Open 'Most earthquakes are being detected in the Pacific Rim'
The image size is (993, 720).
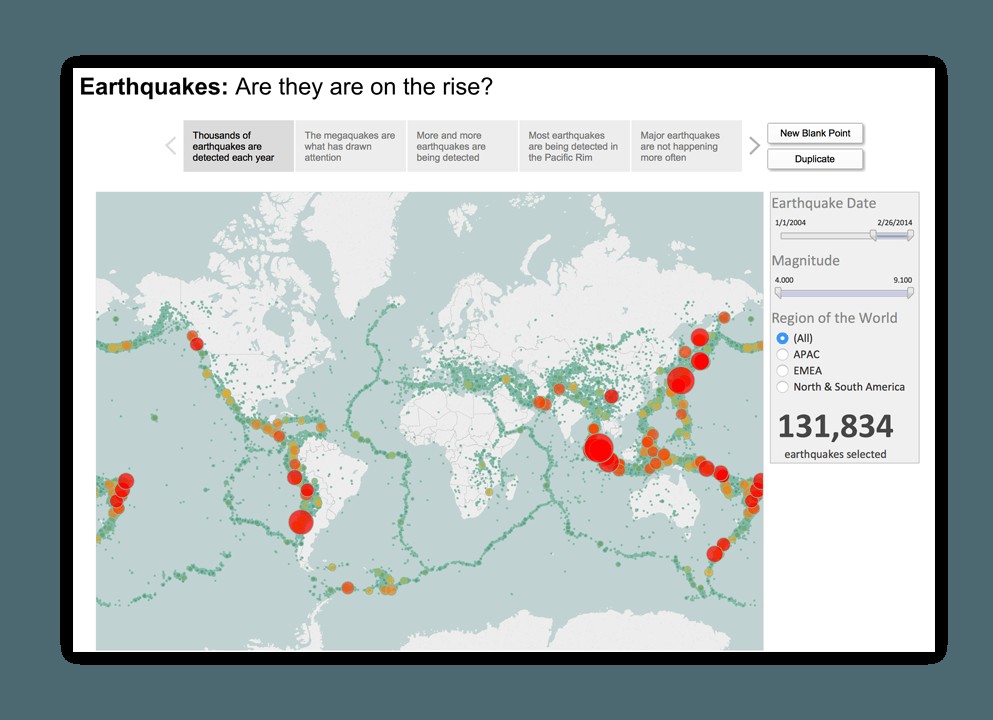point(574,146)
